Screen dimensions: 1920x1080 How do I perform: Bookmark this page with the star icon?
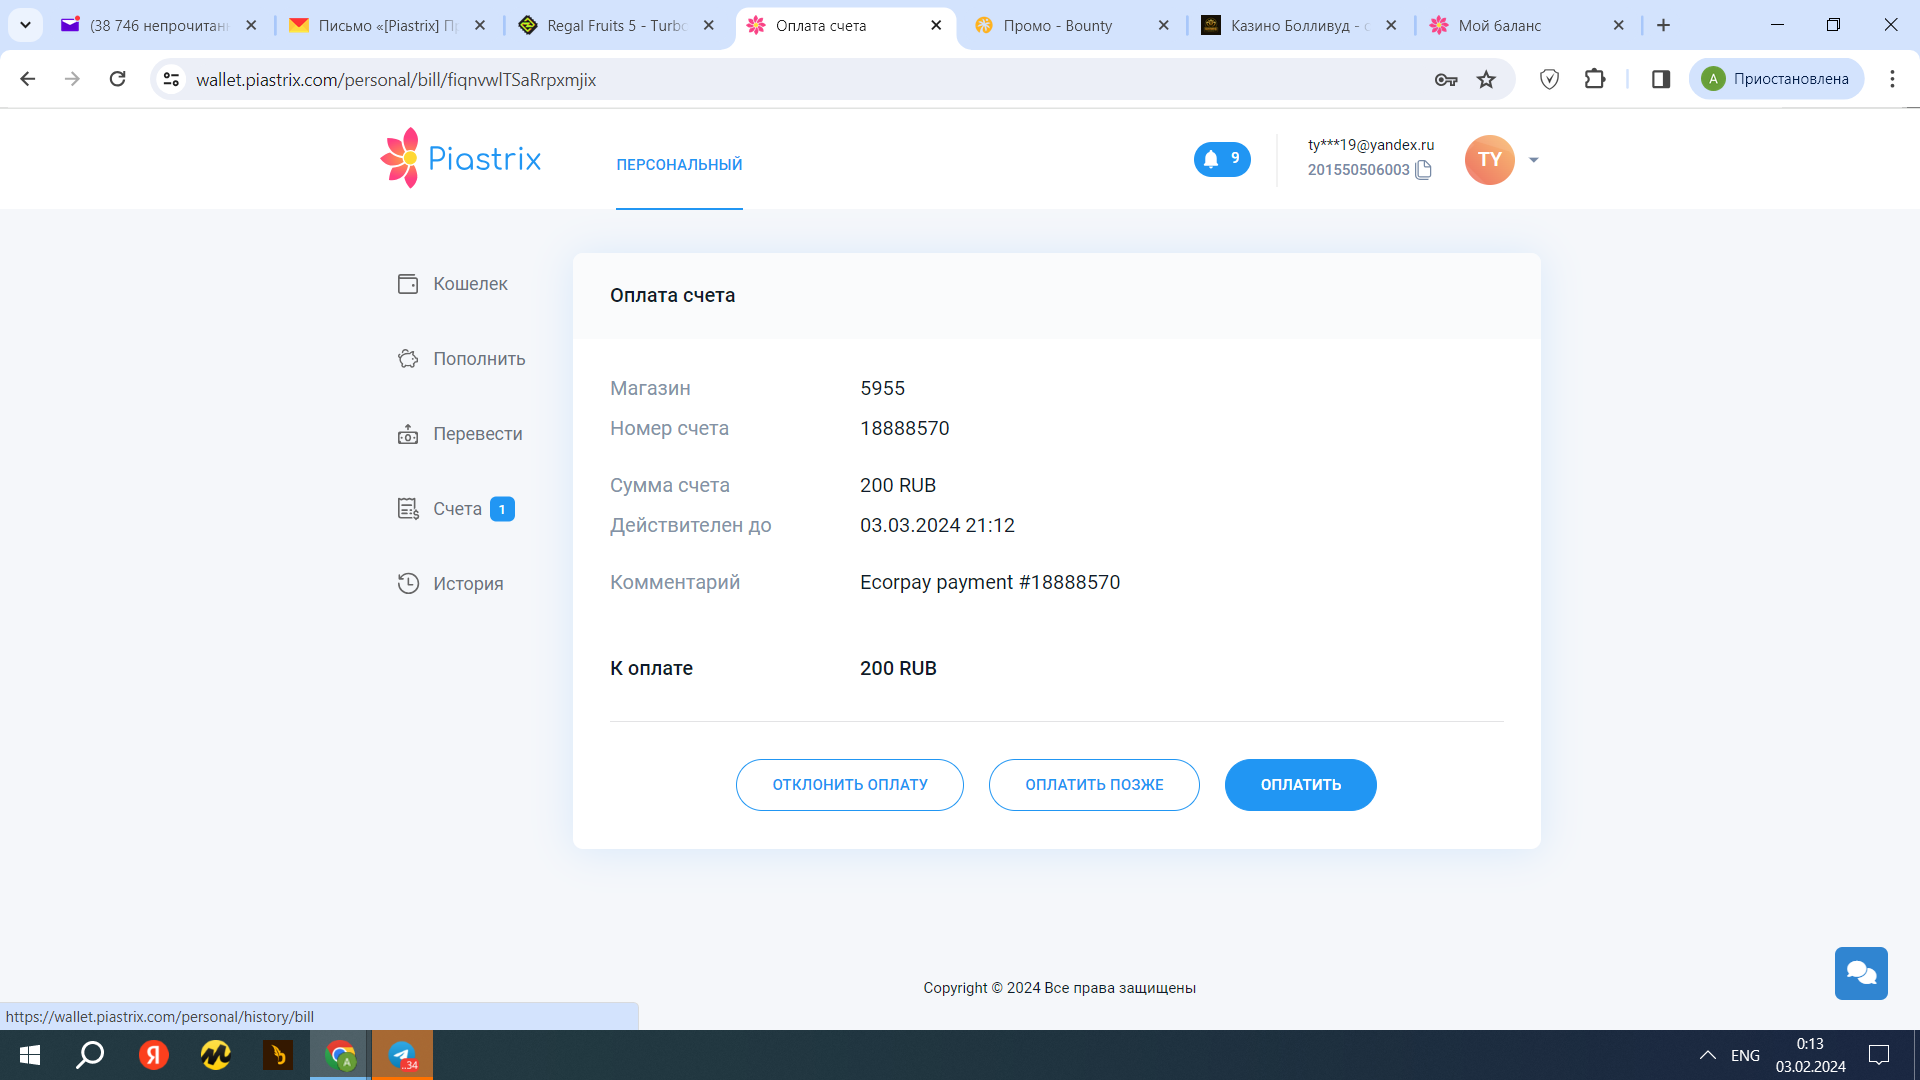point(1486,79)
